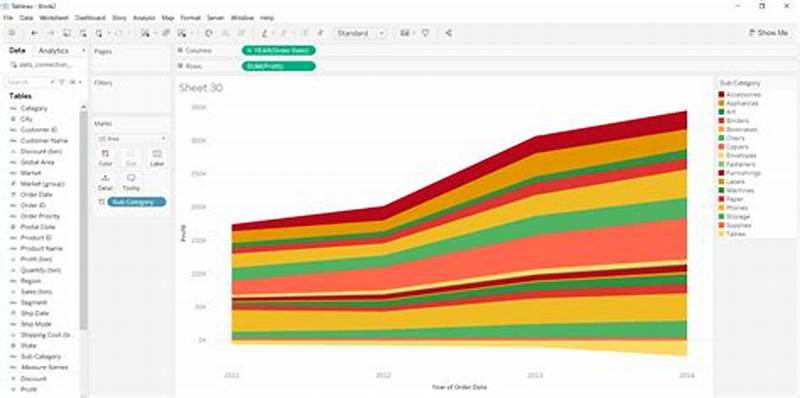Click the Tables list vertical scrollbar

click(84, 219)
